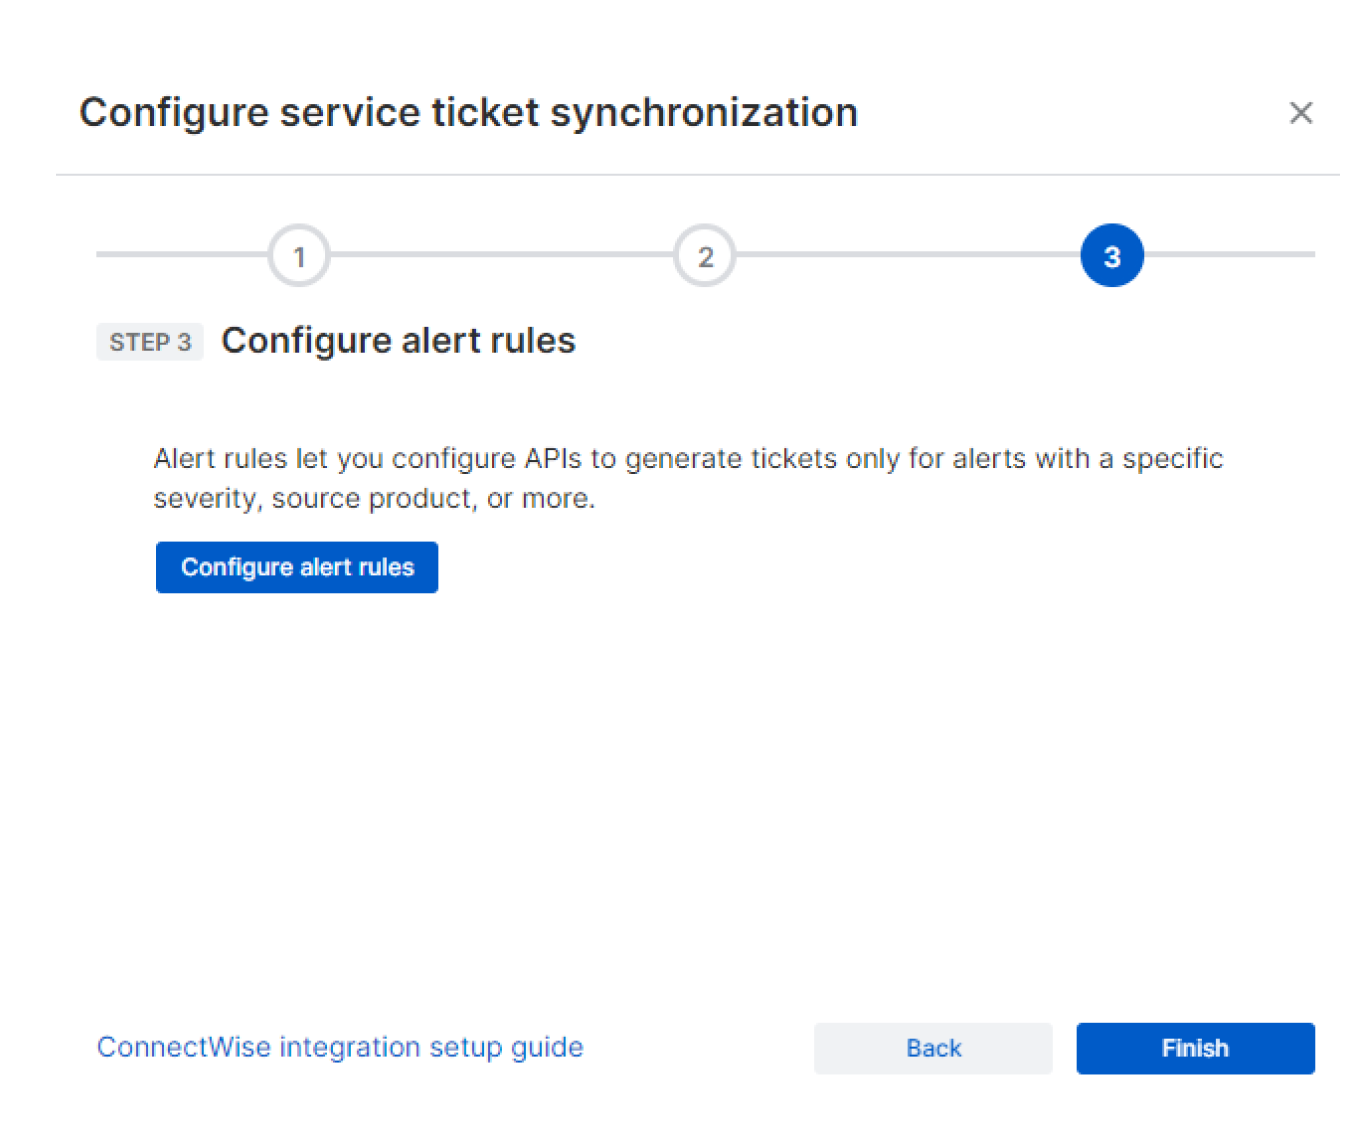Click the progress line between steps 1 and 2
Image resolution: width=1366 pixels, height=1127 pixels.
500,255
